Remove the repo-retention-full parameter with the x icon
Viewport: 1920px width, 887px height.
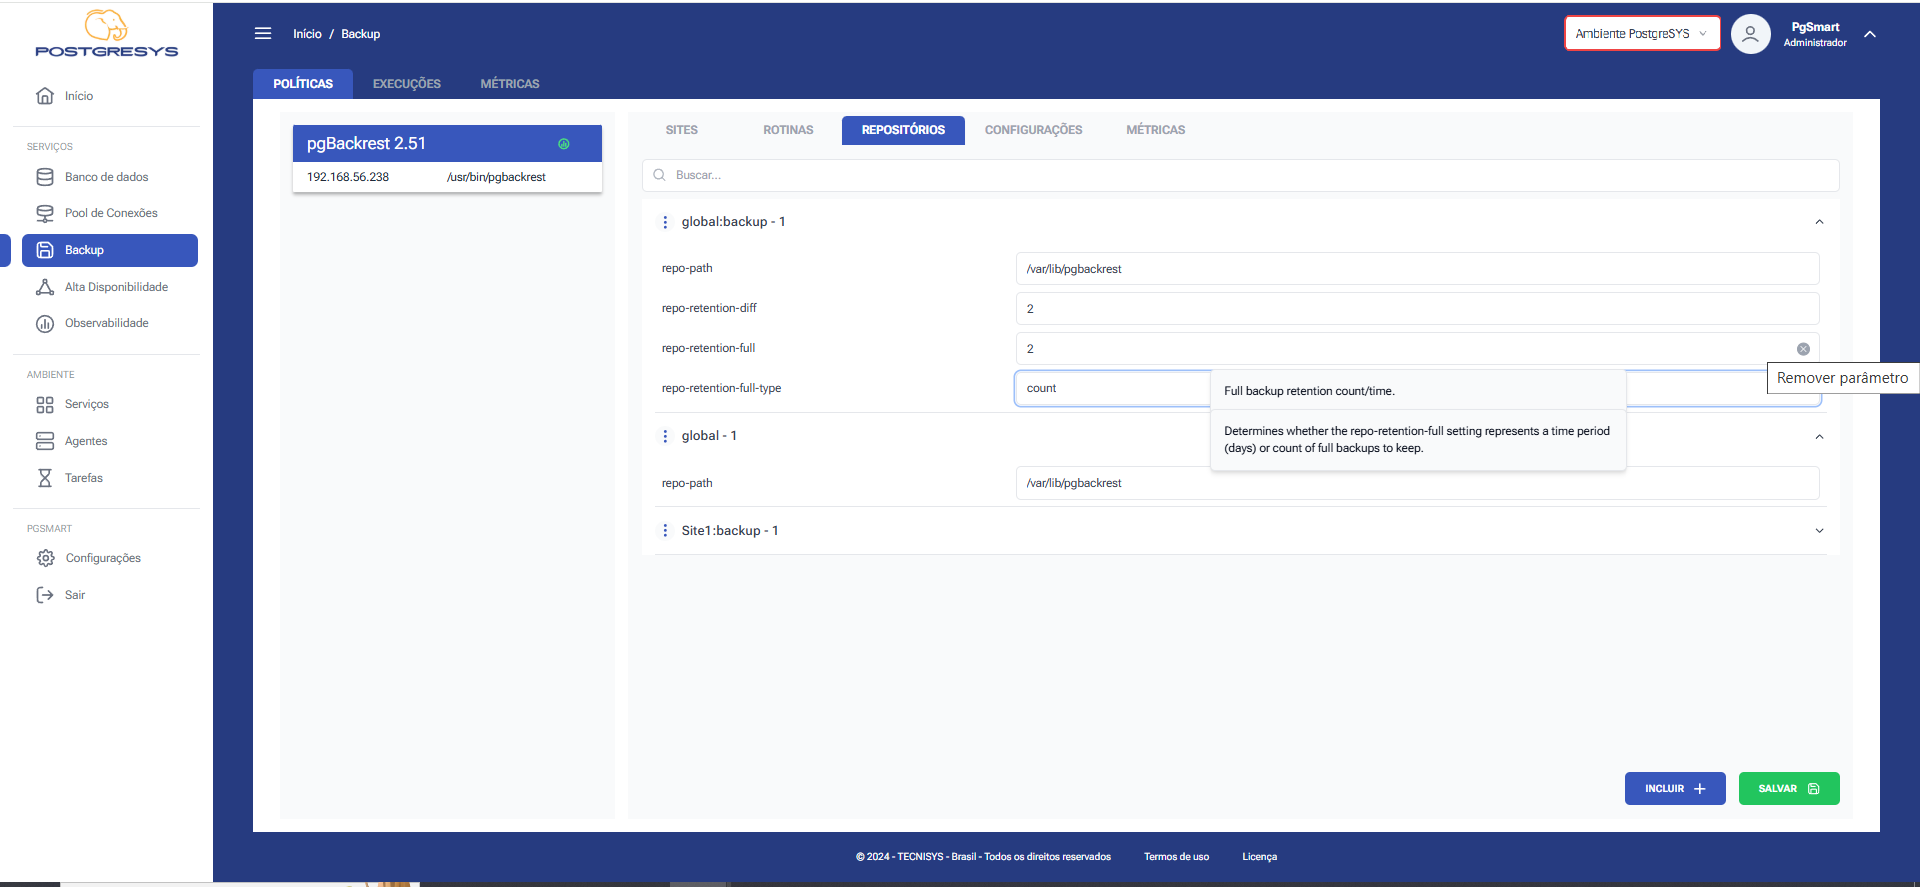(x=1803, y=349)
